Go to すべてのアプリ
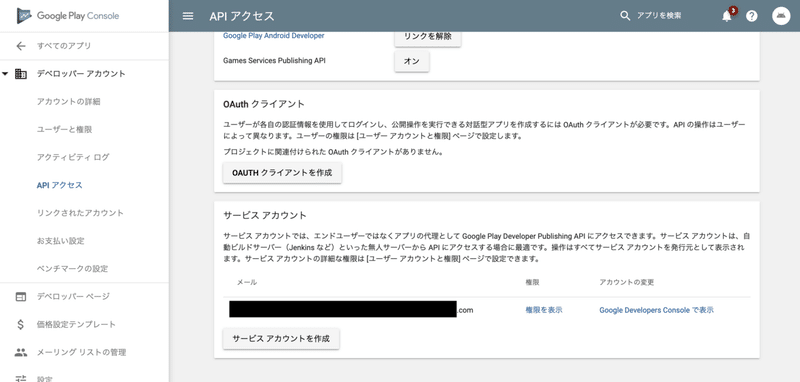800x382 pixels. point(64,46)
